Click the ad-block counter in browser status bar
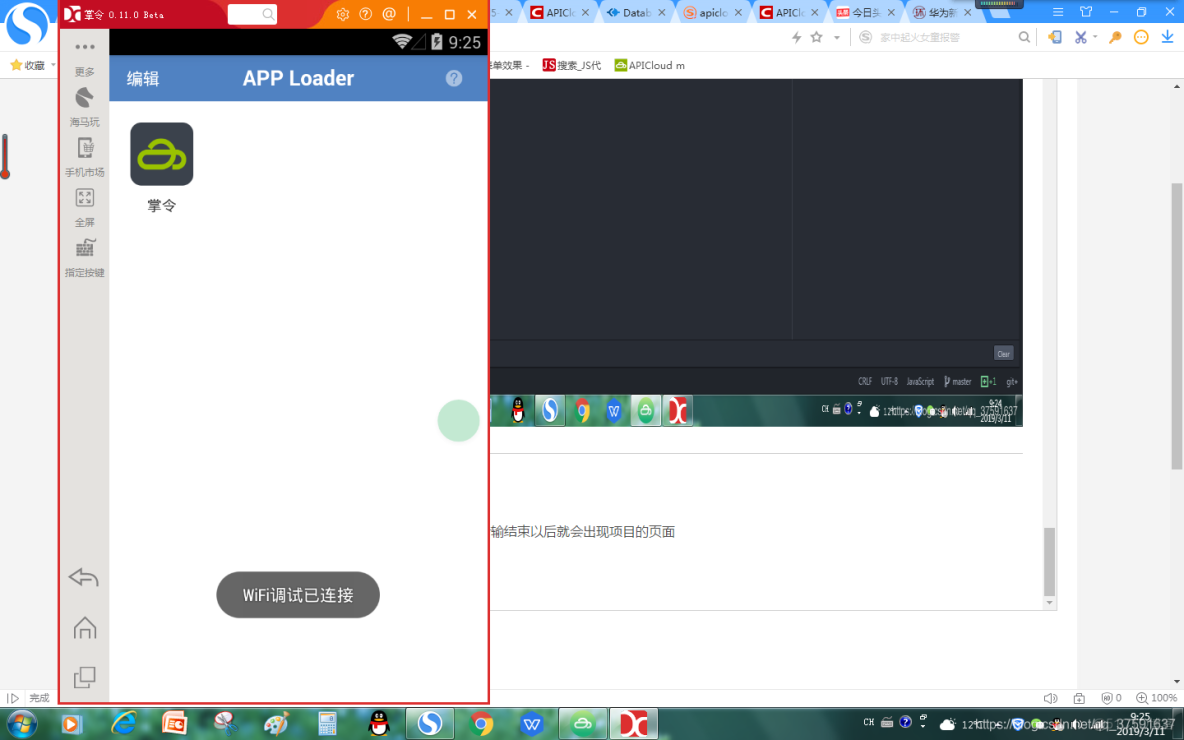Image resolution: width=1184 pixels, height=740 pixels. 1112,698
